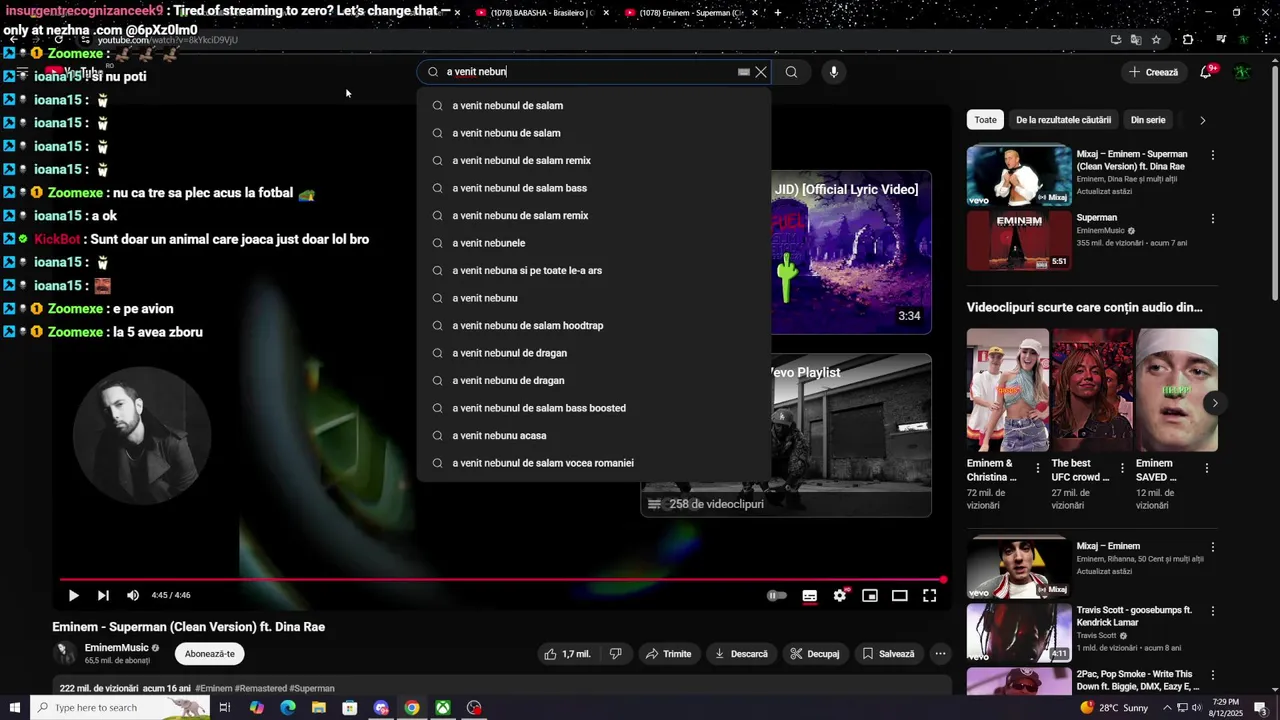Image resolution: width=1280 pixels, height=720 pixels.
Task: Open options for Mixaj – Eminem
Action: click(1213, 548)
